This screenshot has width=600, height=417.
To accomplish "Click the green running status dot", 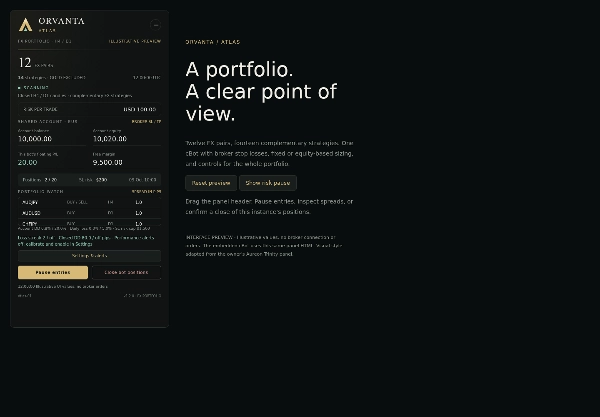I will click(x=19, y=88).
